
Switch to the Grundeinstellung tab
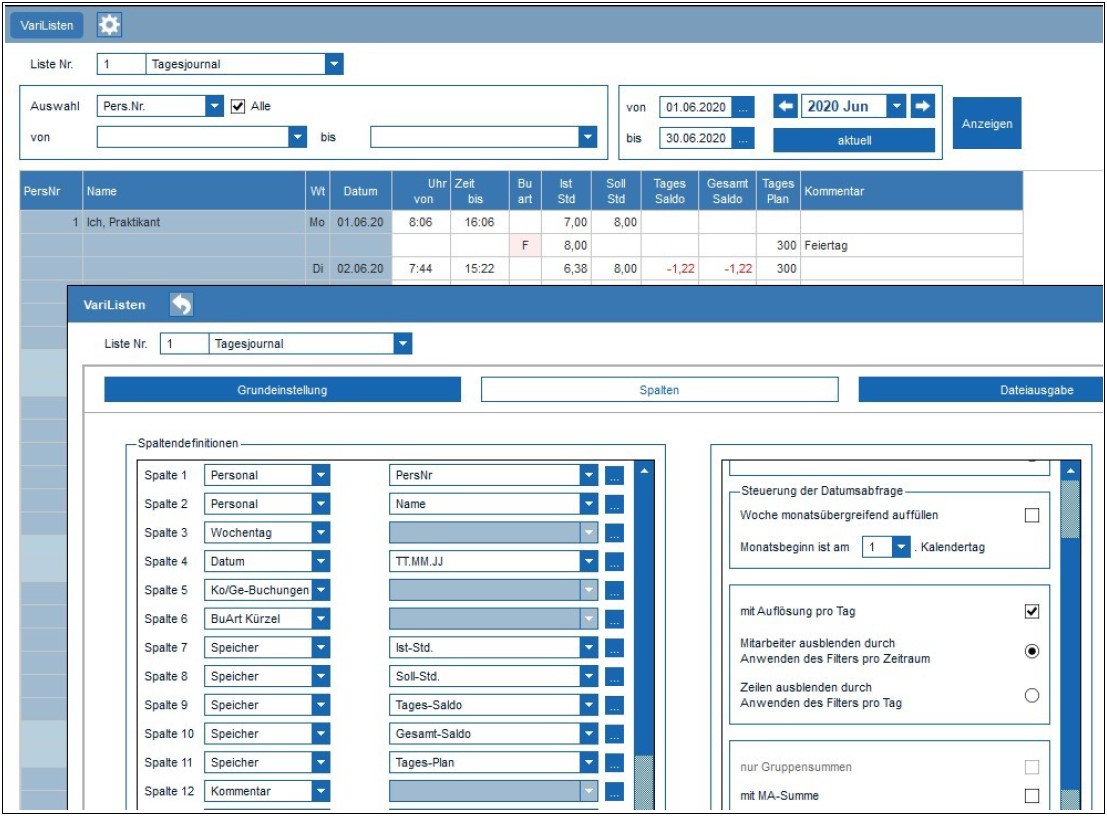(282, 390)
